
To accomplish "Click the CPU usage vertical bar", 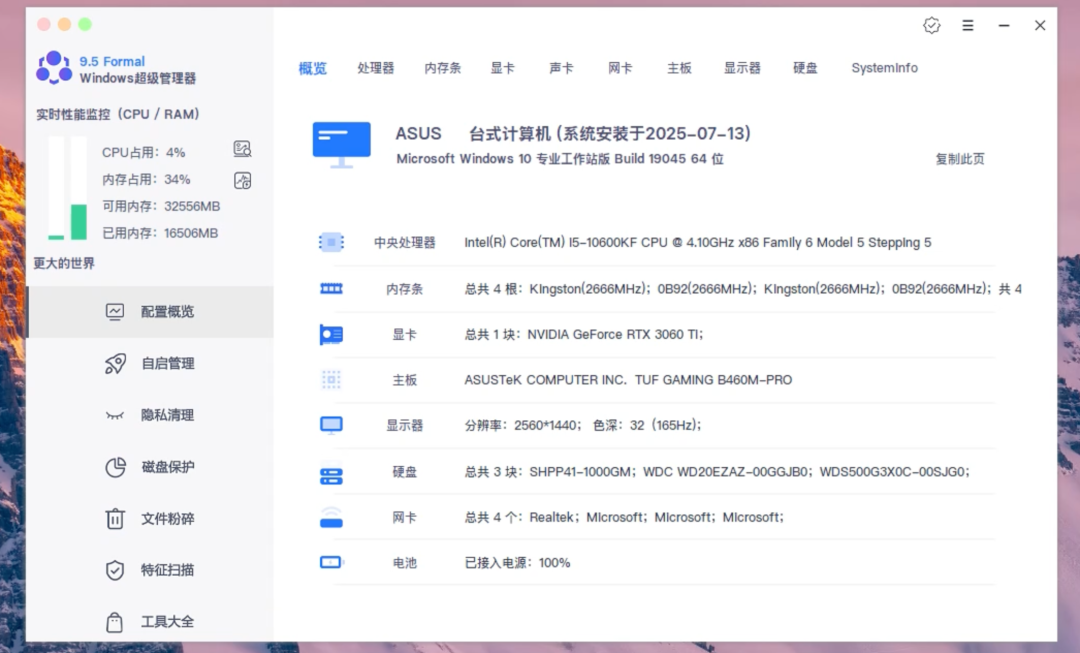I will click(56, 187).
